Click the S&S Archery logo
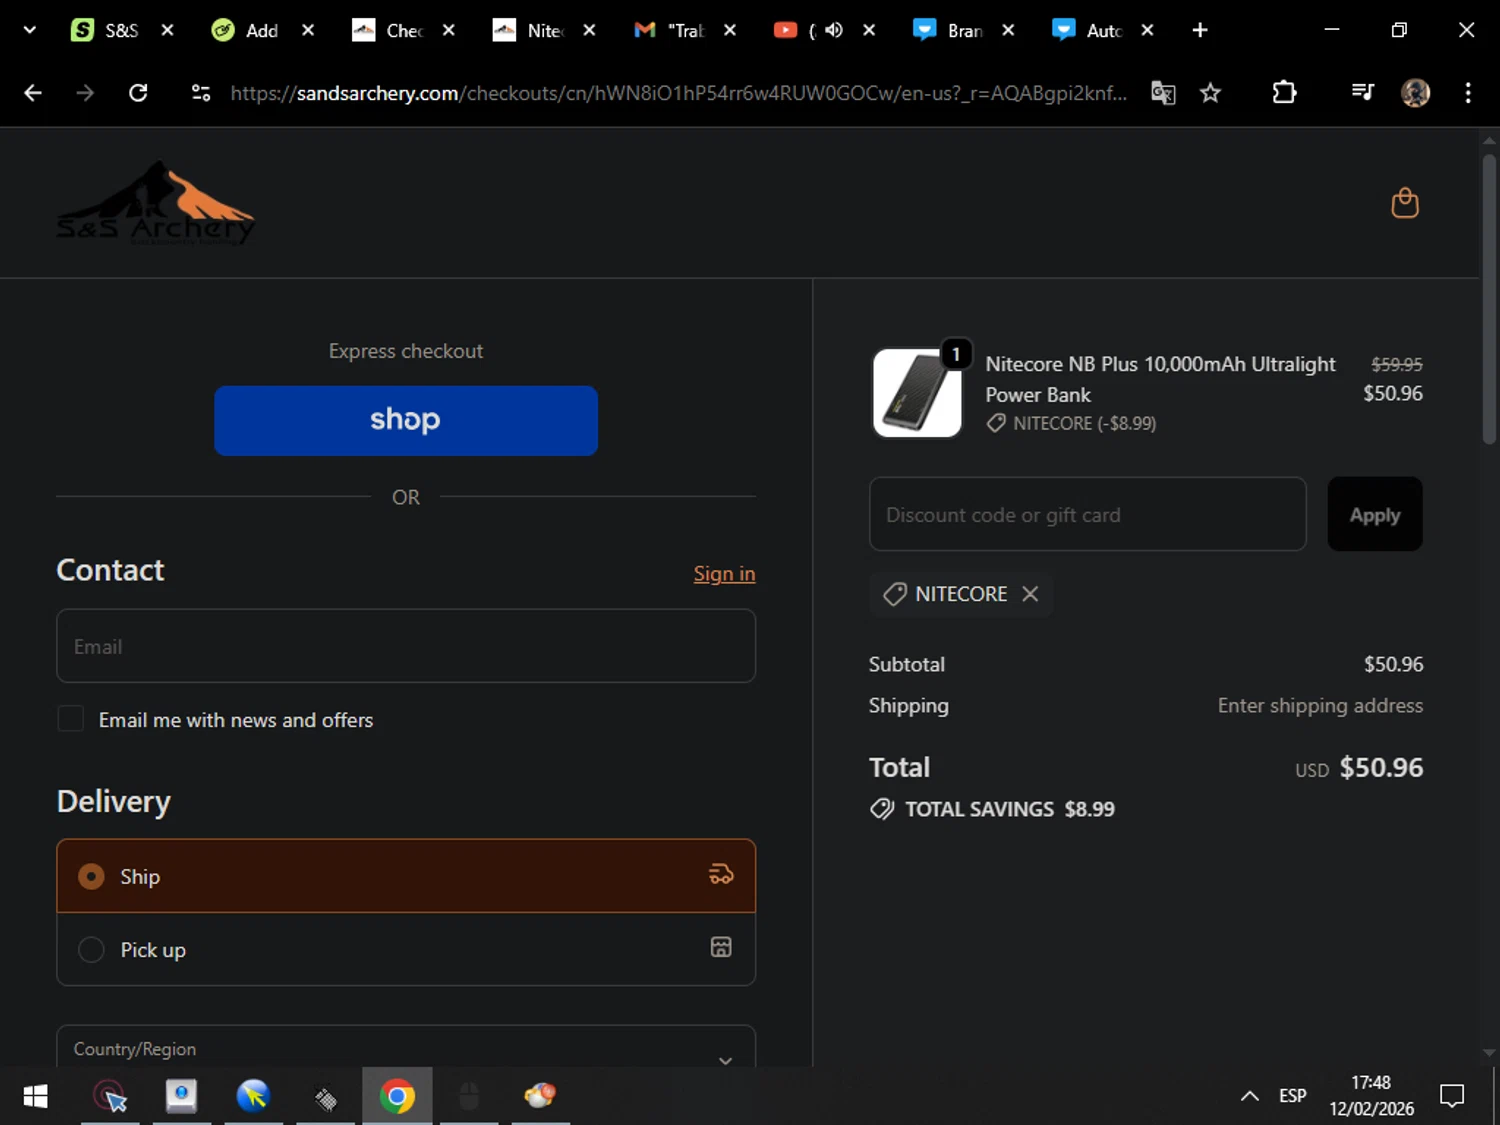This screenshot has height=1125, width=1500. 156,203
